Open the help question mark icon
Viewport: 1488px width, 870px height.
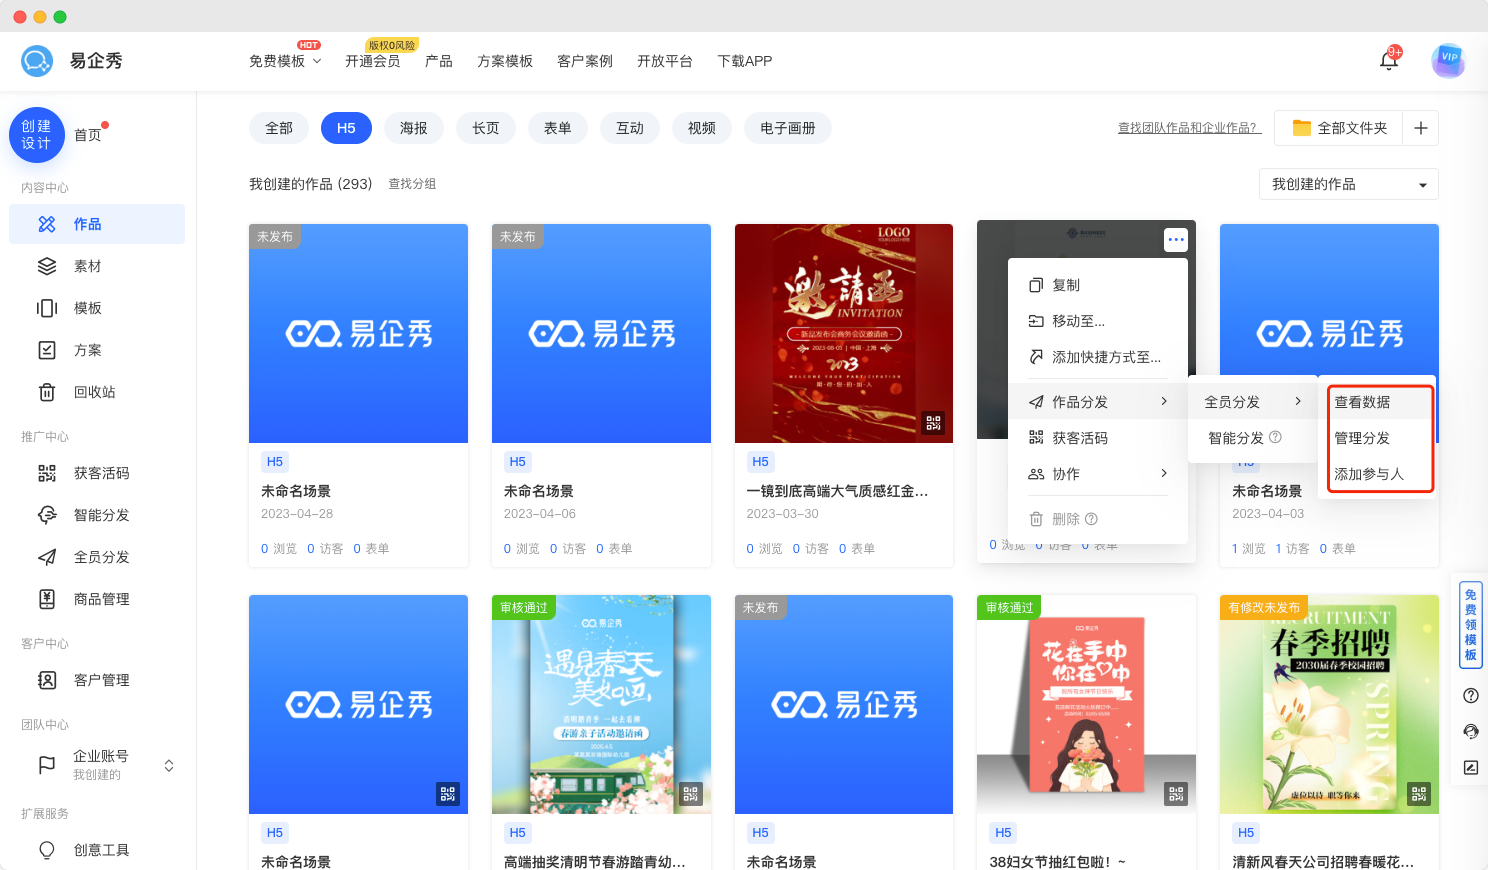[x=1470, y=696]
